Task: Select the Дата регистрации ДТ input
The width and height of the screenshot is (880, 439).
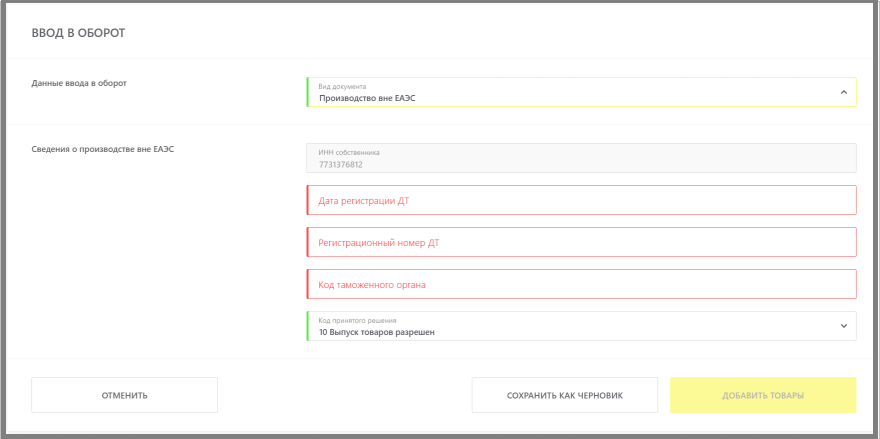Action: click(x=581, y=200)
